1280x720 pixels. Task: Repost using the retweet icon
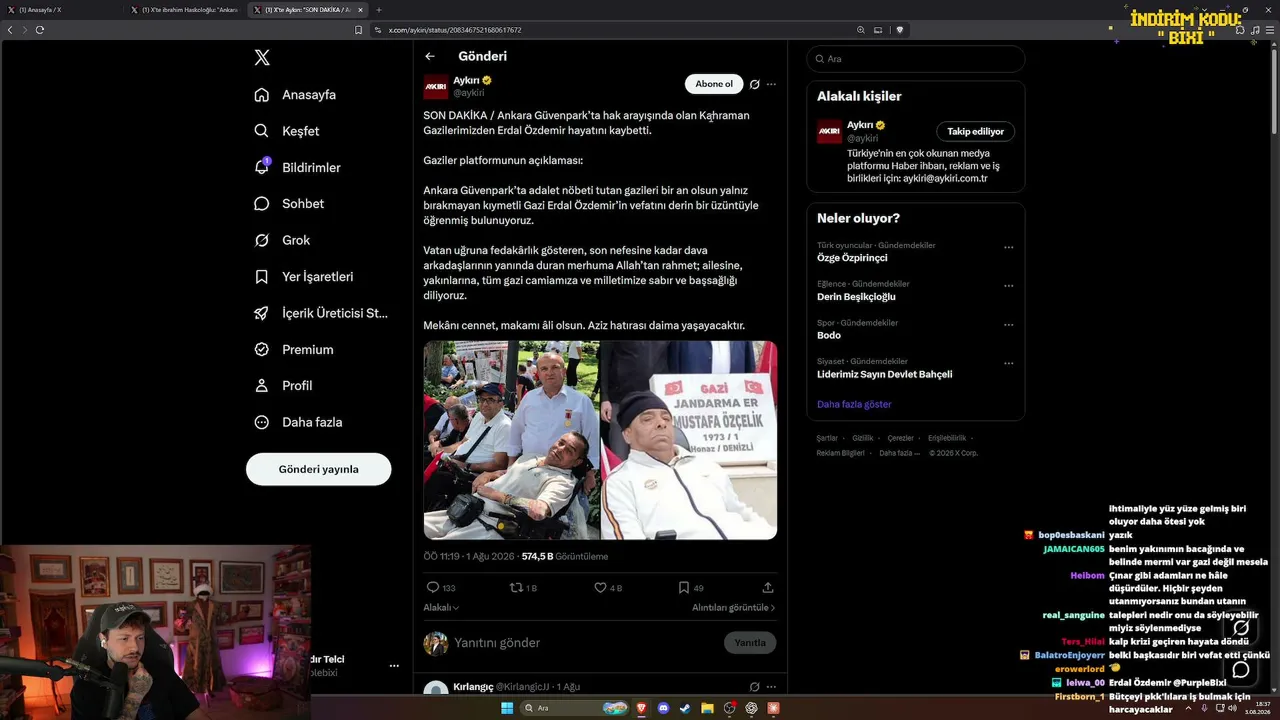click(x=516, y=588)
